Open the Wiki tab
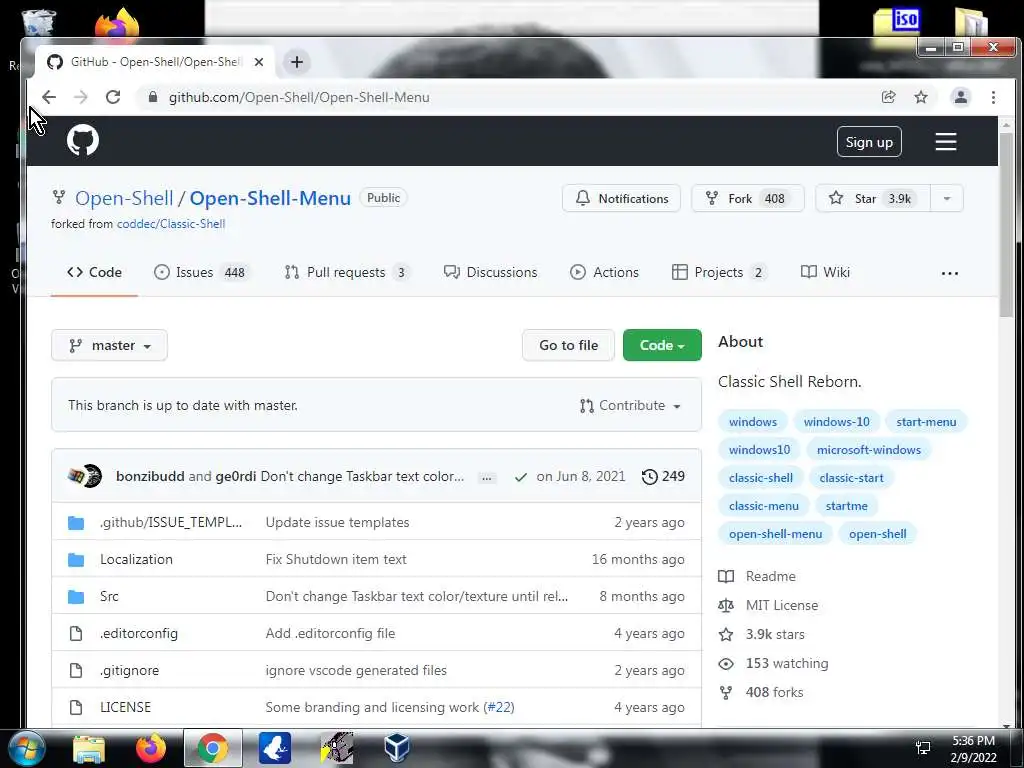The height and width of the screenshot is (768, 1024). (825, 272)
